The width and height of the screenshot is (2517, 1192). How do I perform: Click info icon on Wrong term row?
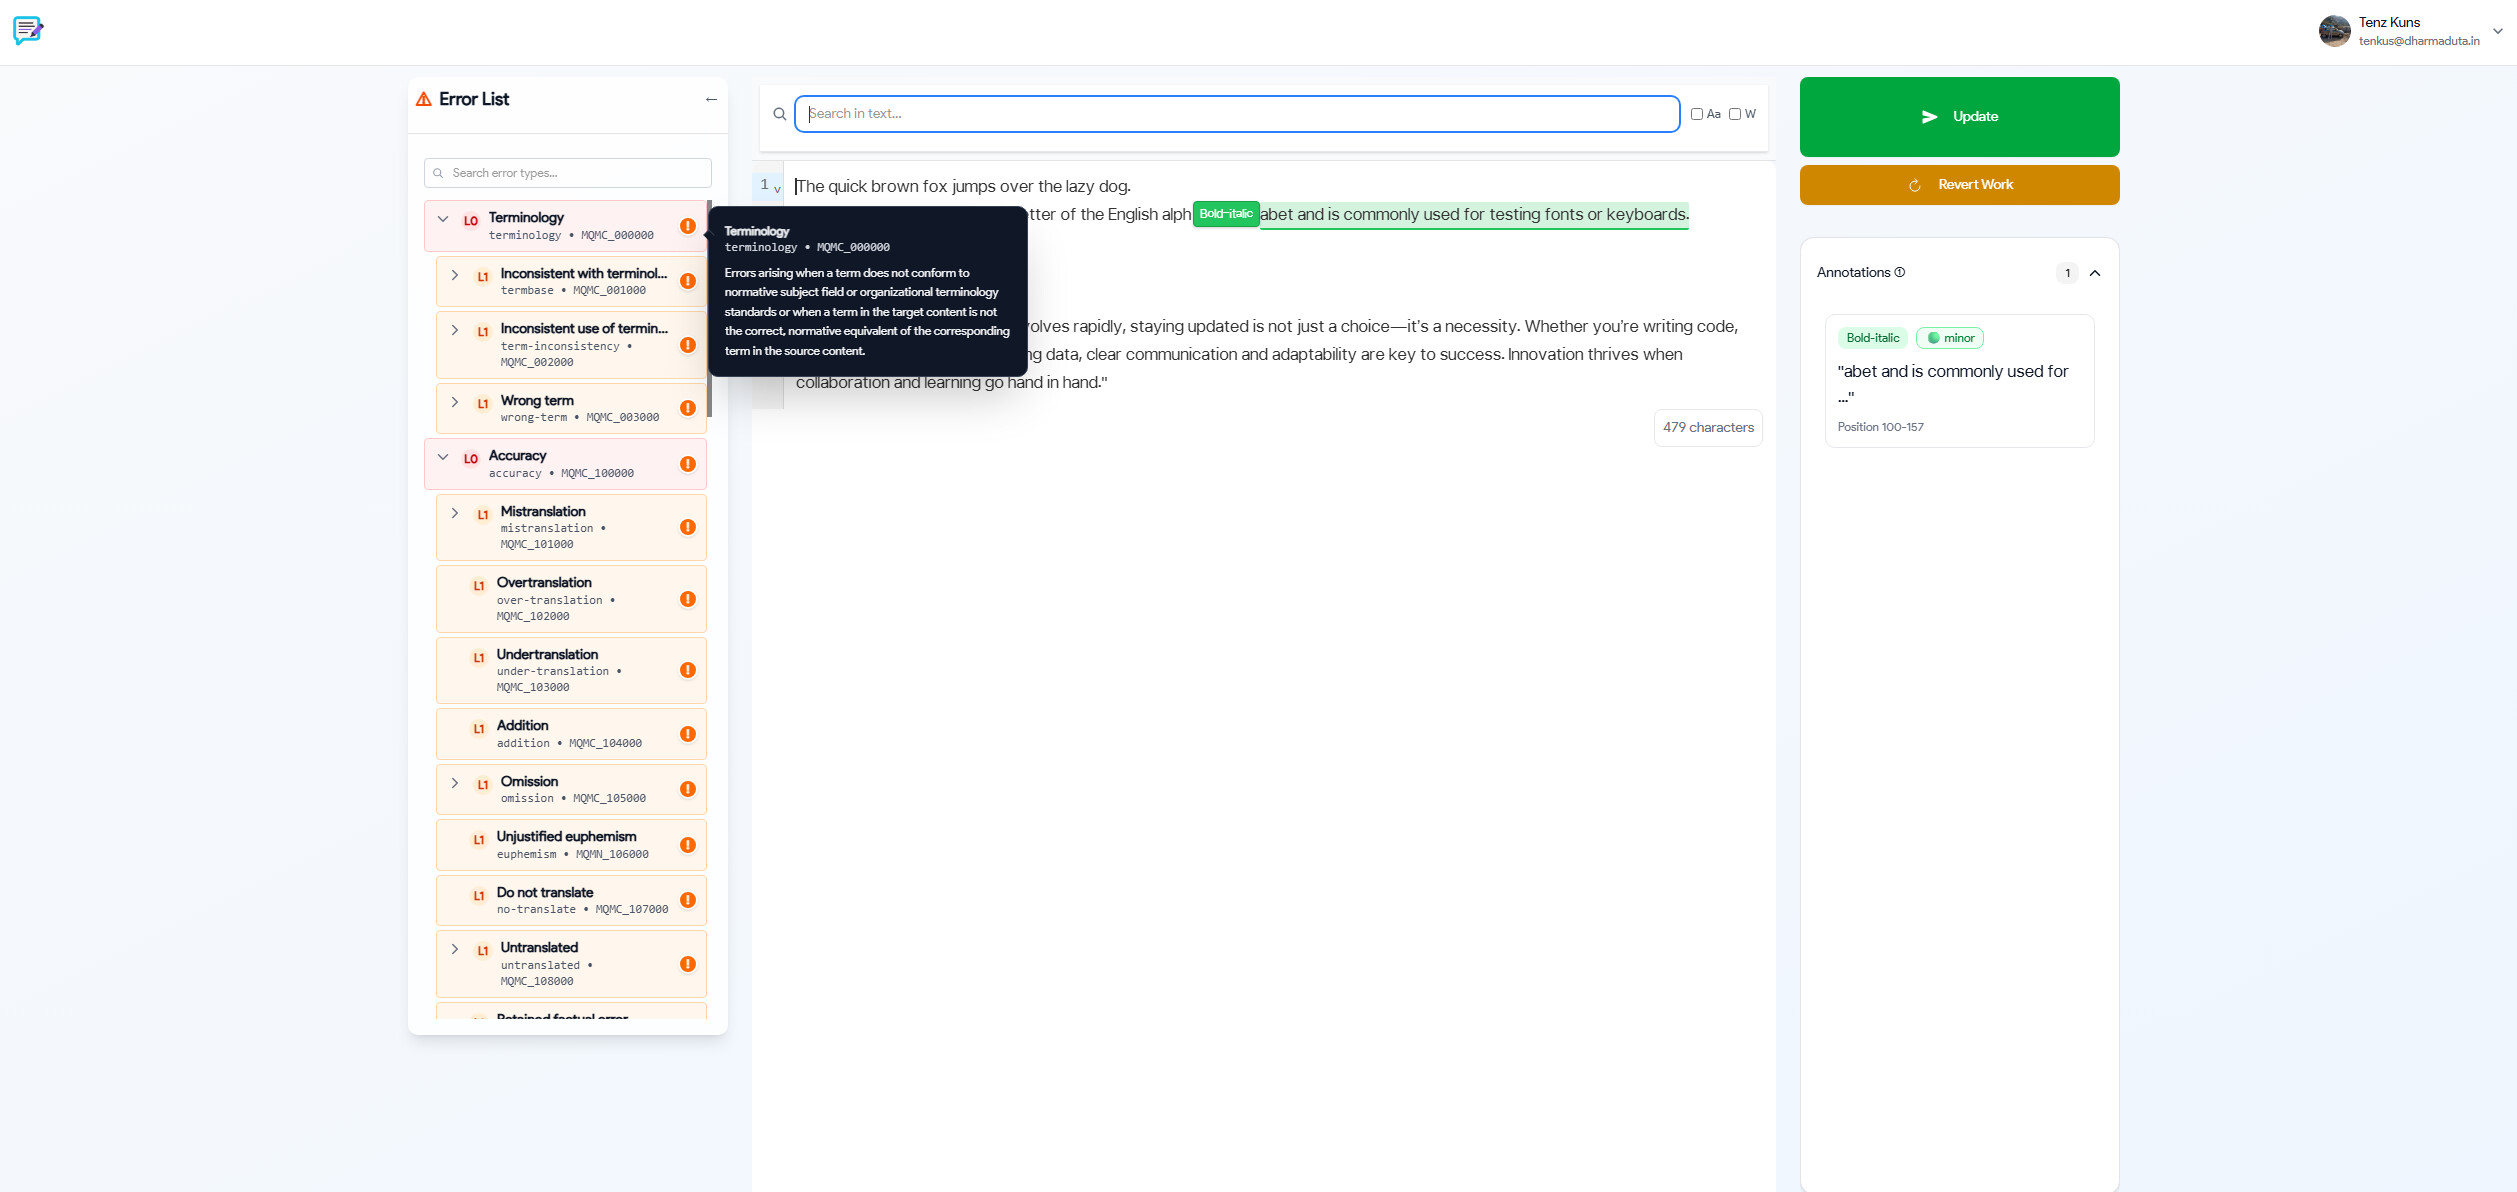[688, 408]
